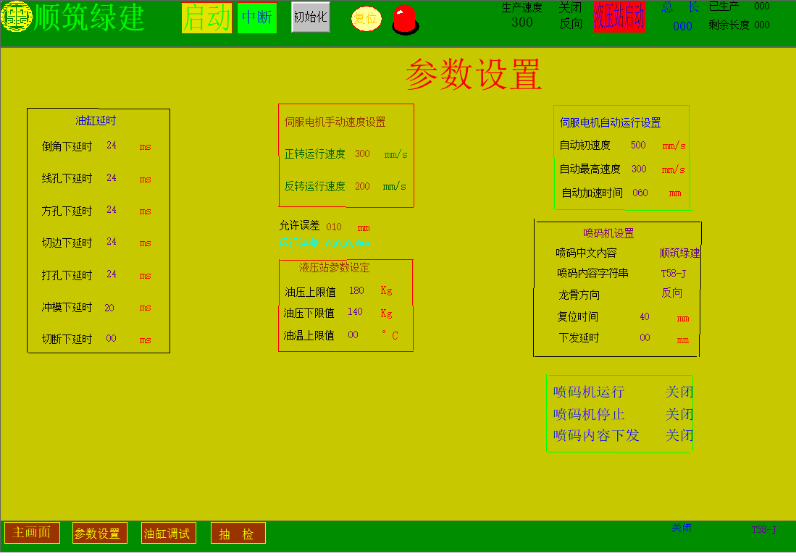Toggle the 反向 direction in top bar

pyautogui.click(x=571, y=24)
